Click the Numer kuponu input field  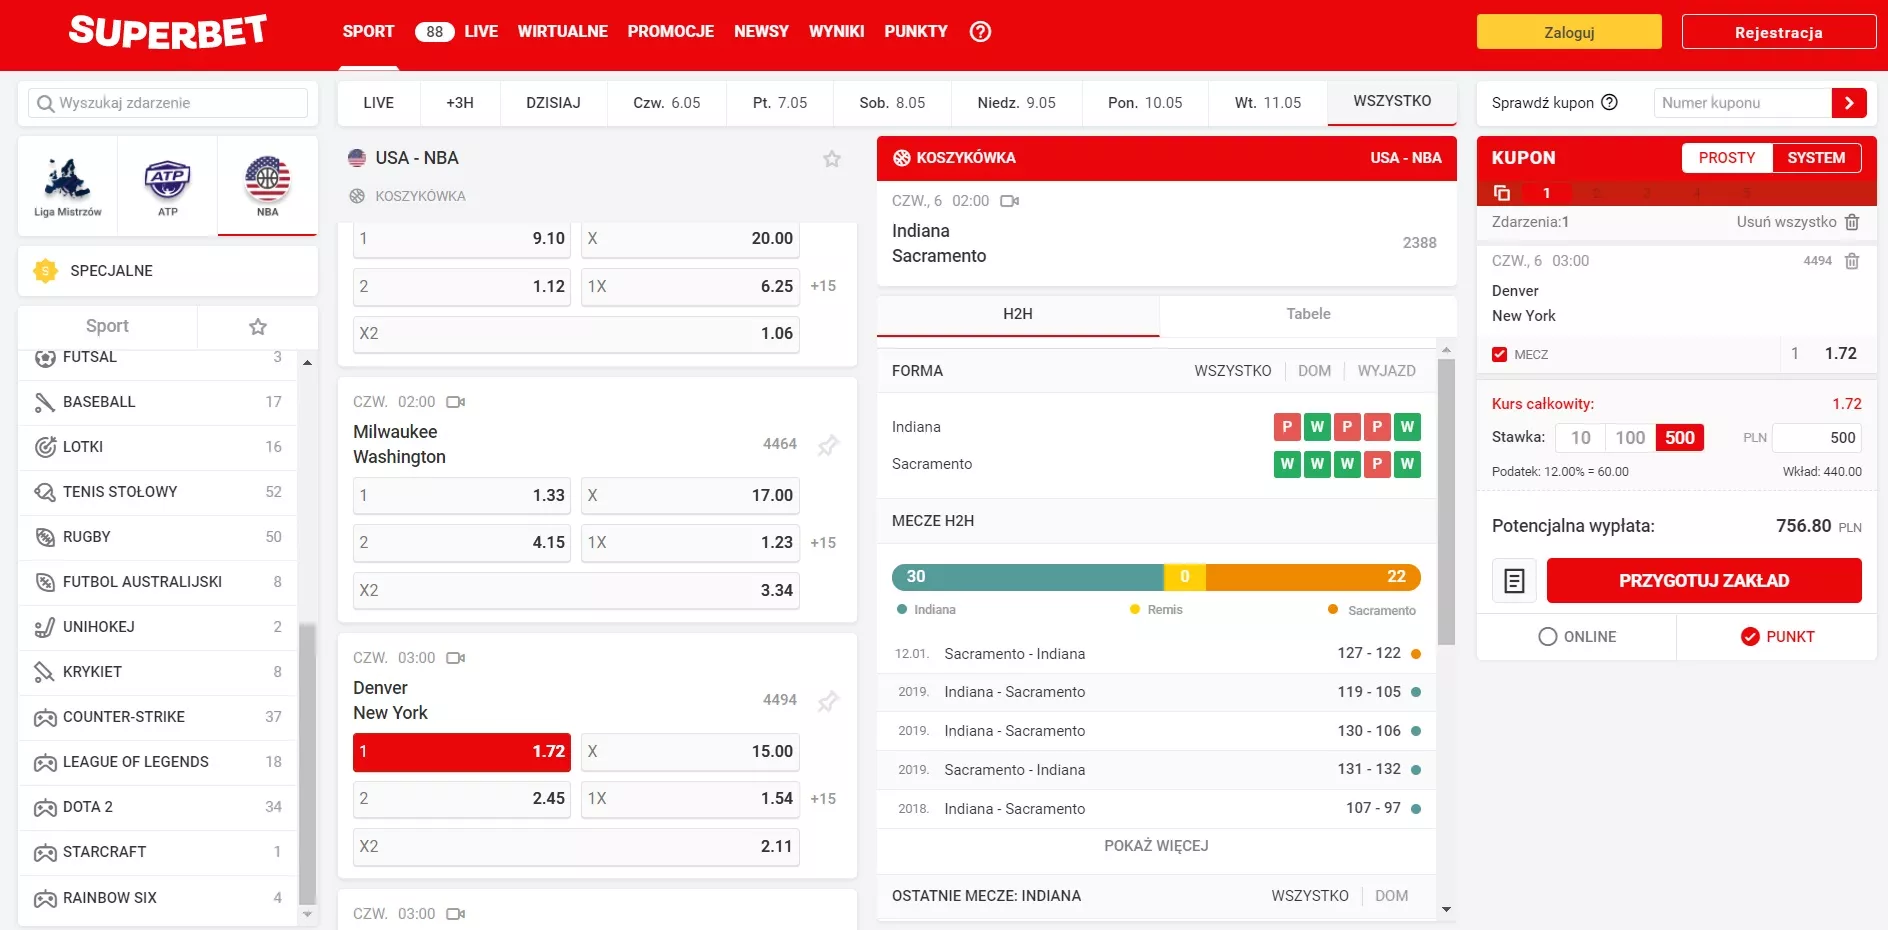[1742, 103]
